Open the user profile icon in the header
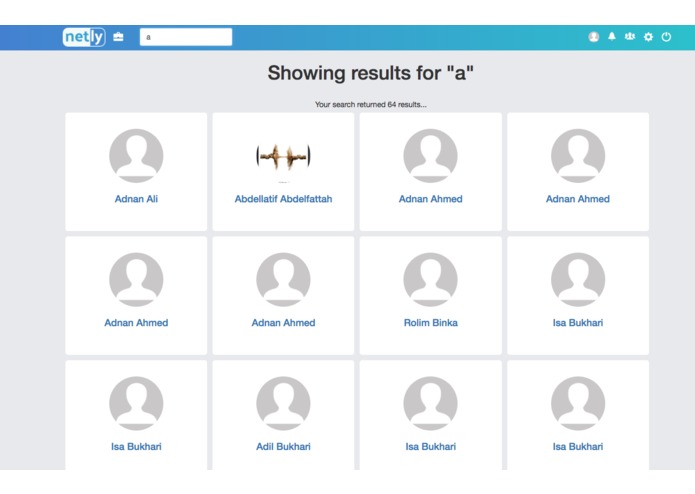Viewport: 695px width, 494px height. pos(593,37)
